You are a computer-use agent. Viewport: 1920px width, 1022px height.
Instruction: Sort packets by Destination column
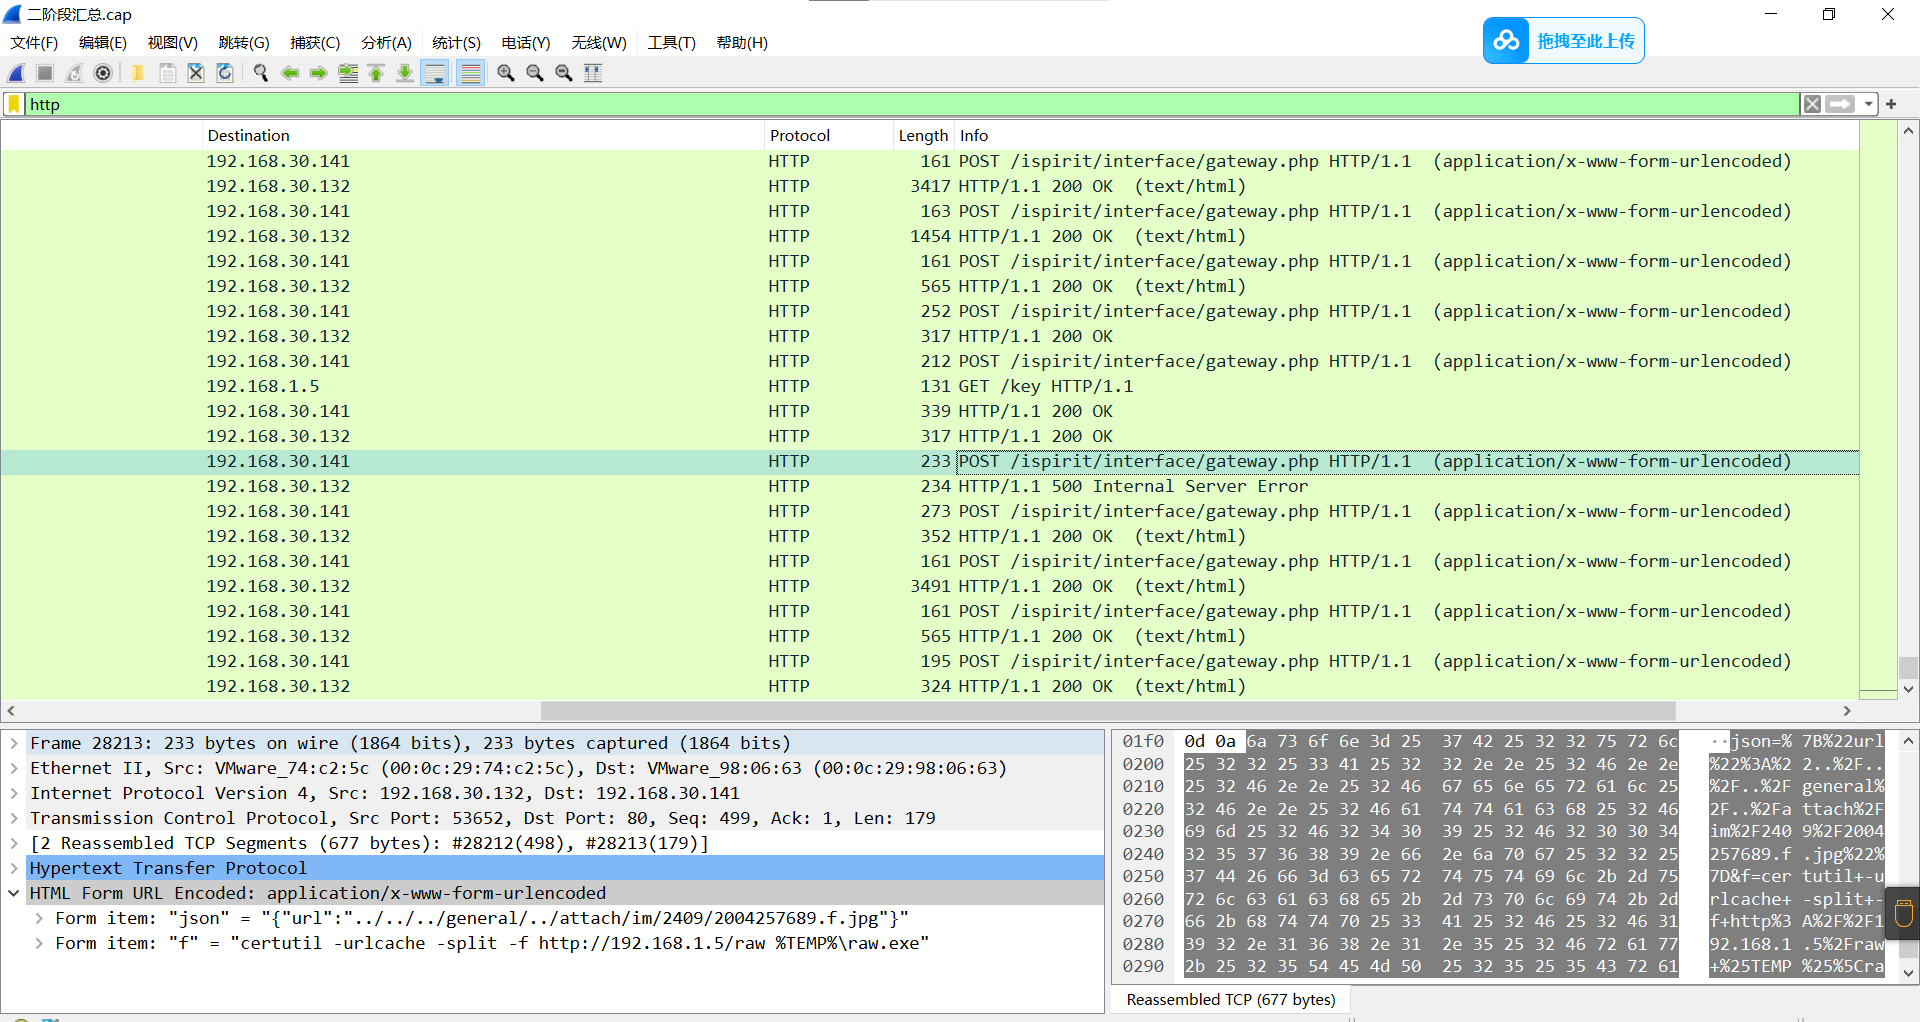pyautogui.click(x=483, y=135)
